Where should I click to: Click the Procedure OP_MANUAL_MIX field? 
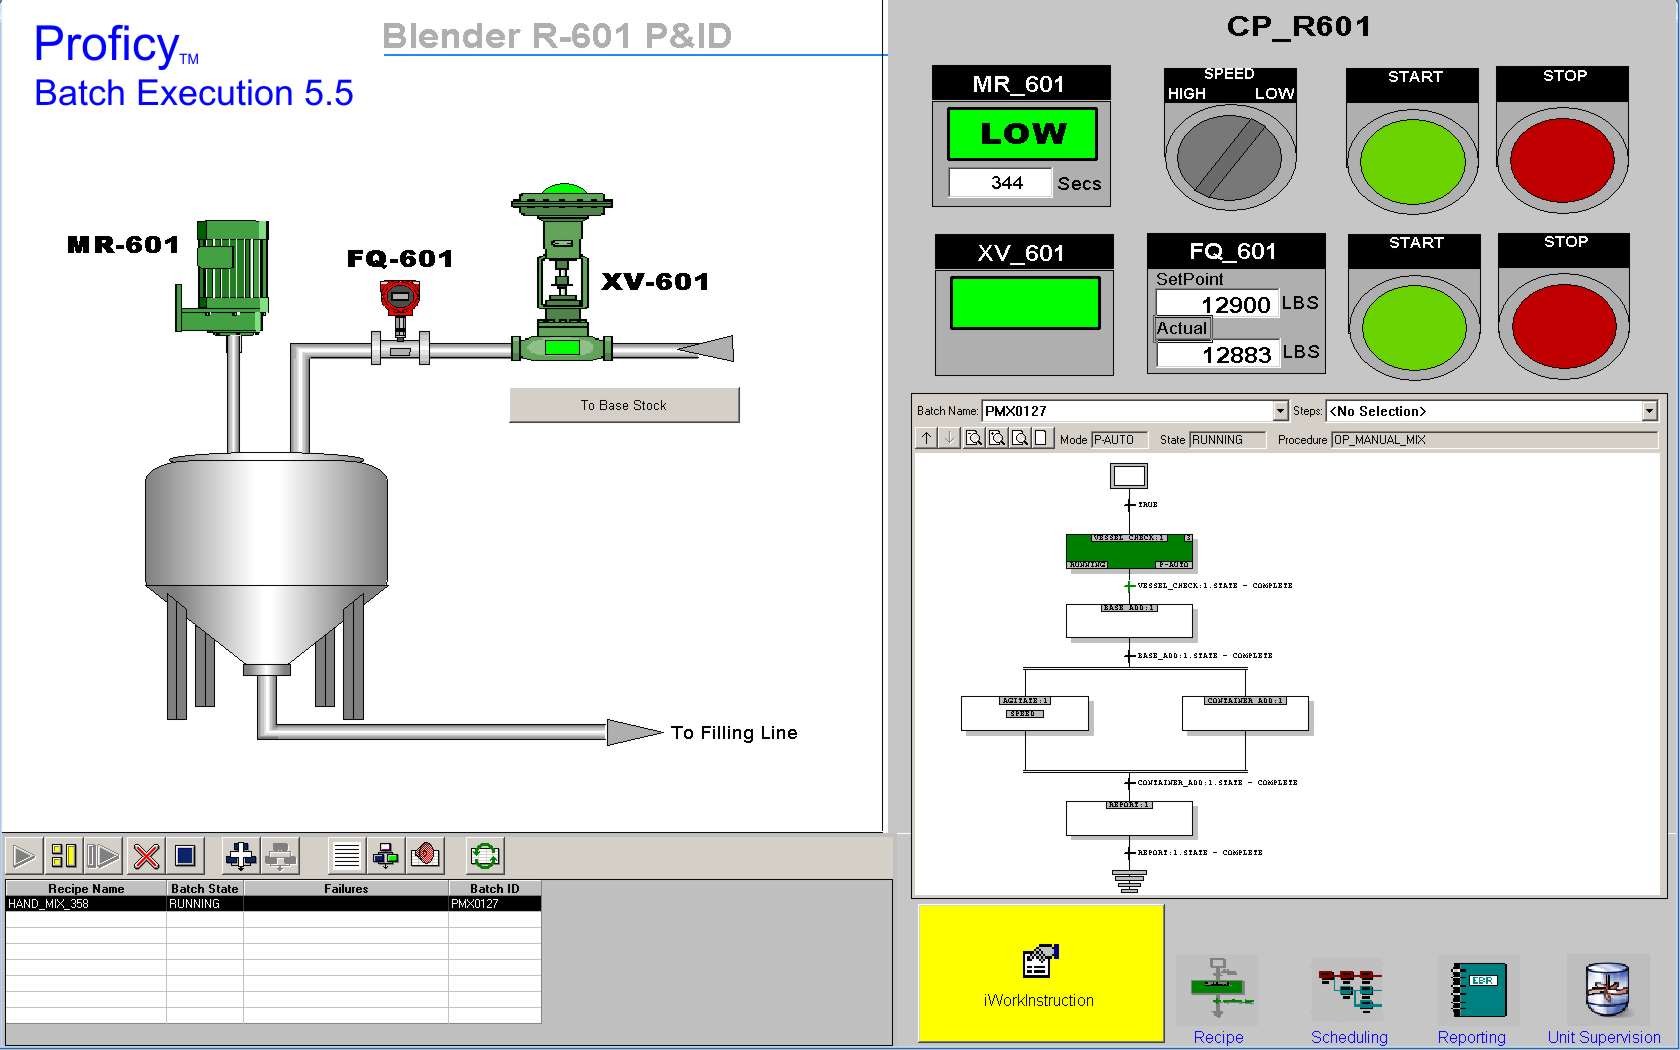1493,440
